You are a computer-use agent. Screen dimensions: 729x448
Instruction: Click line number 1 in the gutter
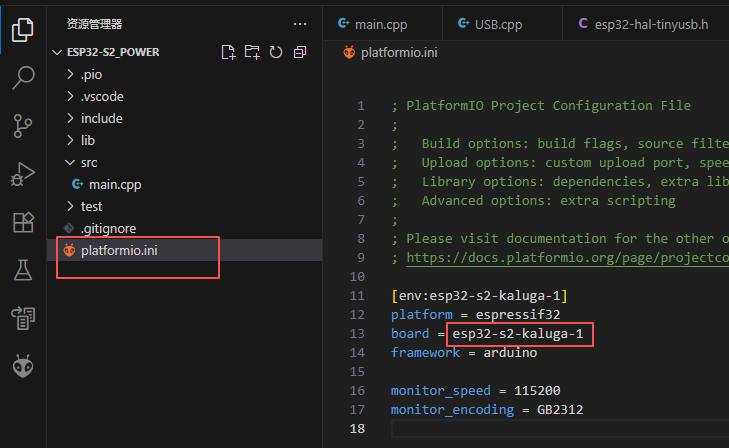361,105
